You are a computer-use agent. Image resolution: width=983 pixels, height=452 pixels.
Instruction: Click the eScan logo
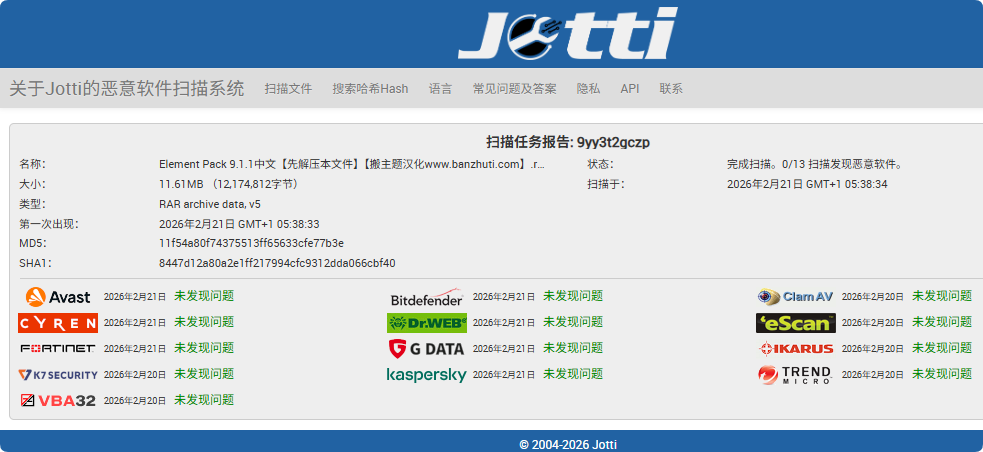pos(796,323)
